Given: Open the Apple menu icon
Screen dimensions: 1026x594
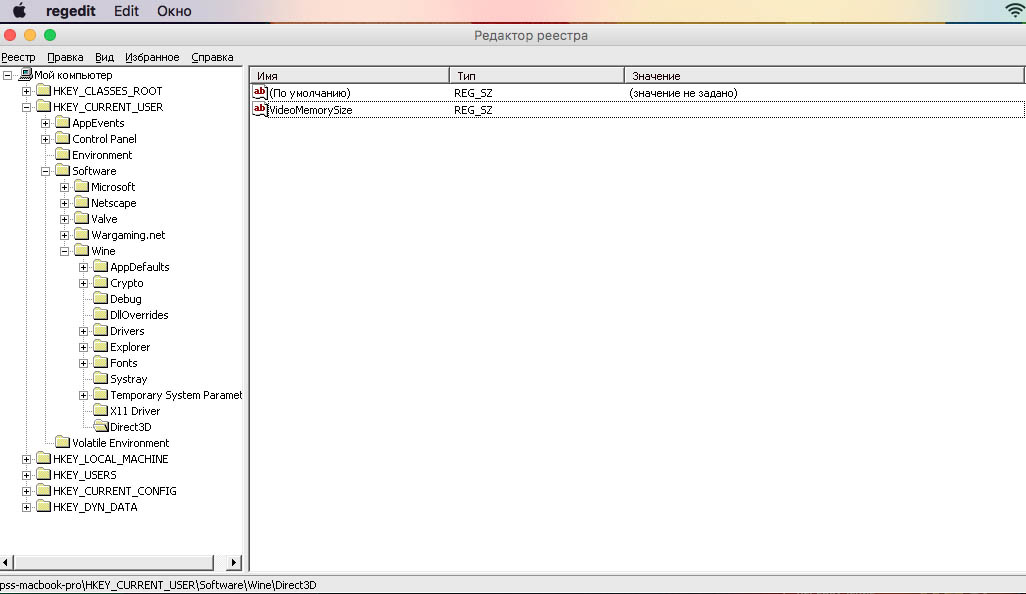Looking at the screenshot, I should click(x=19, y=11).
